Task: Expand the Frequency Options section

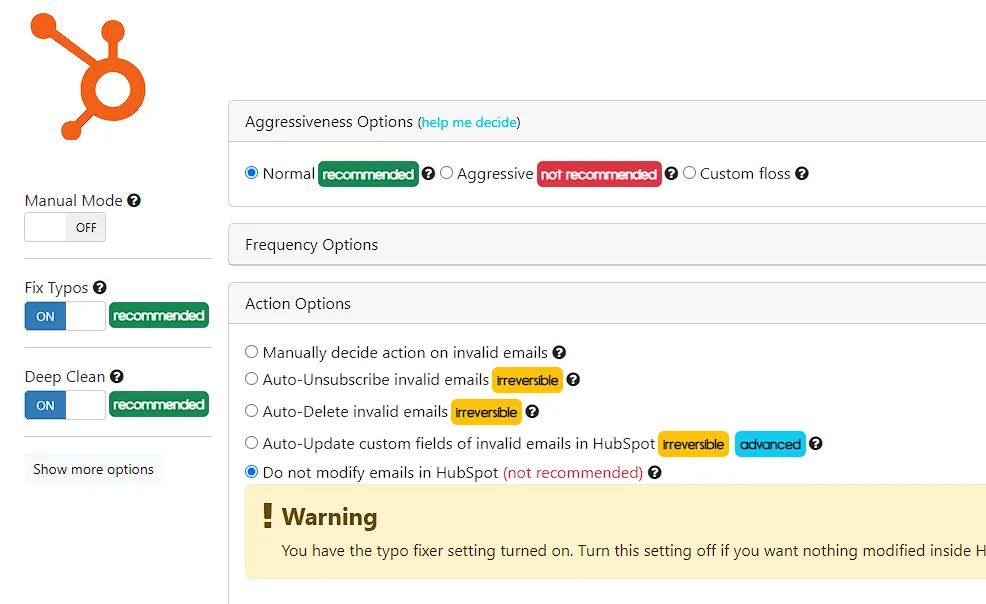Action: click(x=607, y=244)
